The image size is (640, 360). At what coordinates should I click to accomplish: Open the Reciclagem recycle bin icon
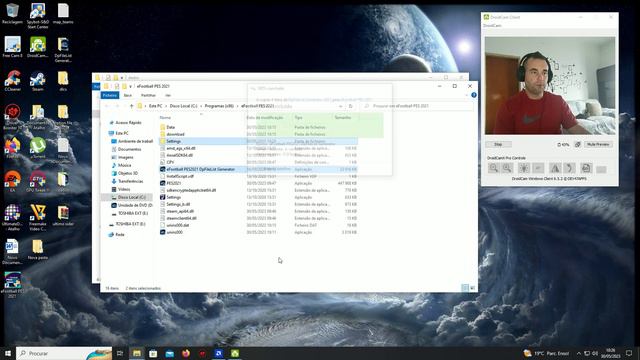pyautogui.click(x=12, y=13)
